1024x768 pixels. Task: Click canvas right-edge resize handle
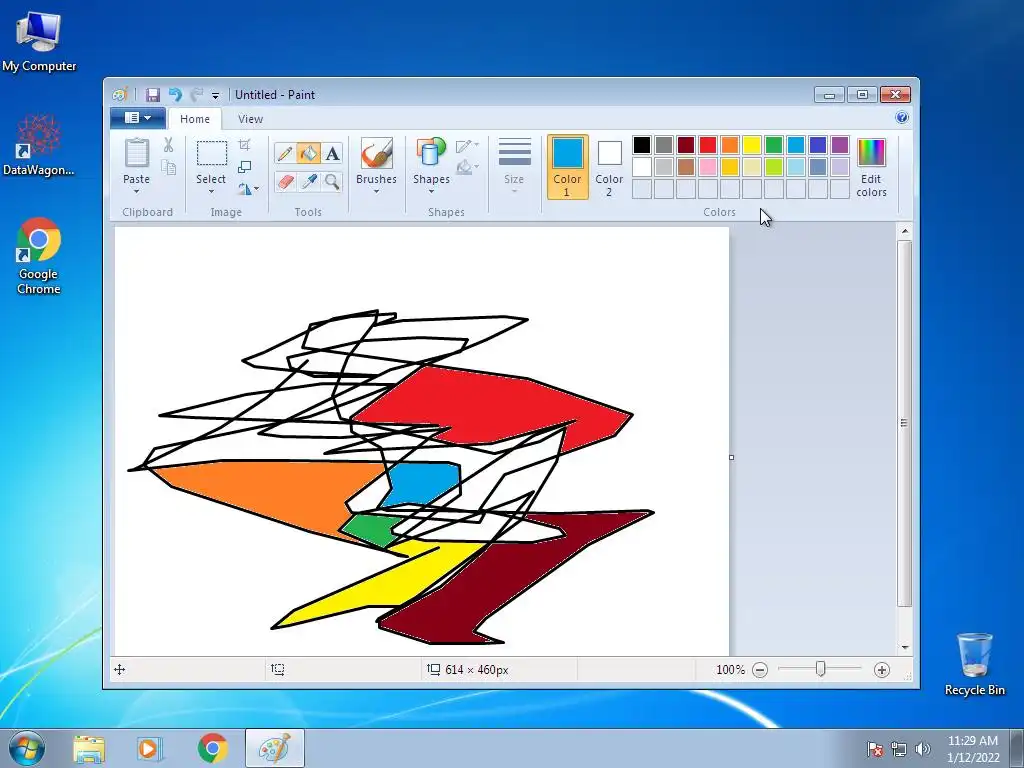(x=731, y=457)
